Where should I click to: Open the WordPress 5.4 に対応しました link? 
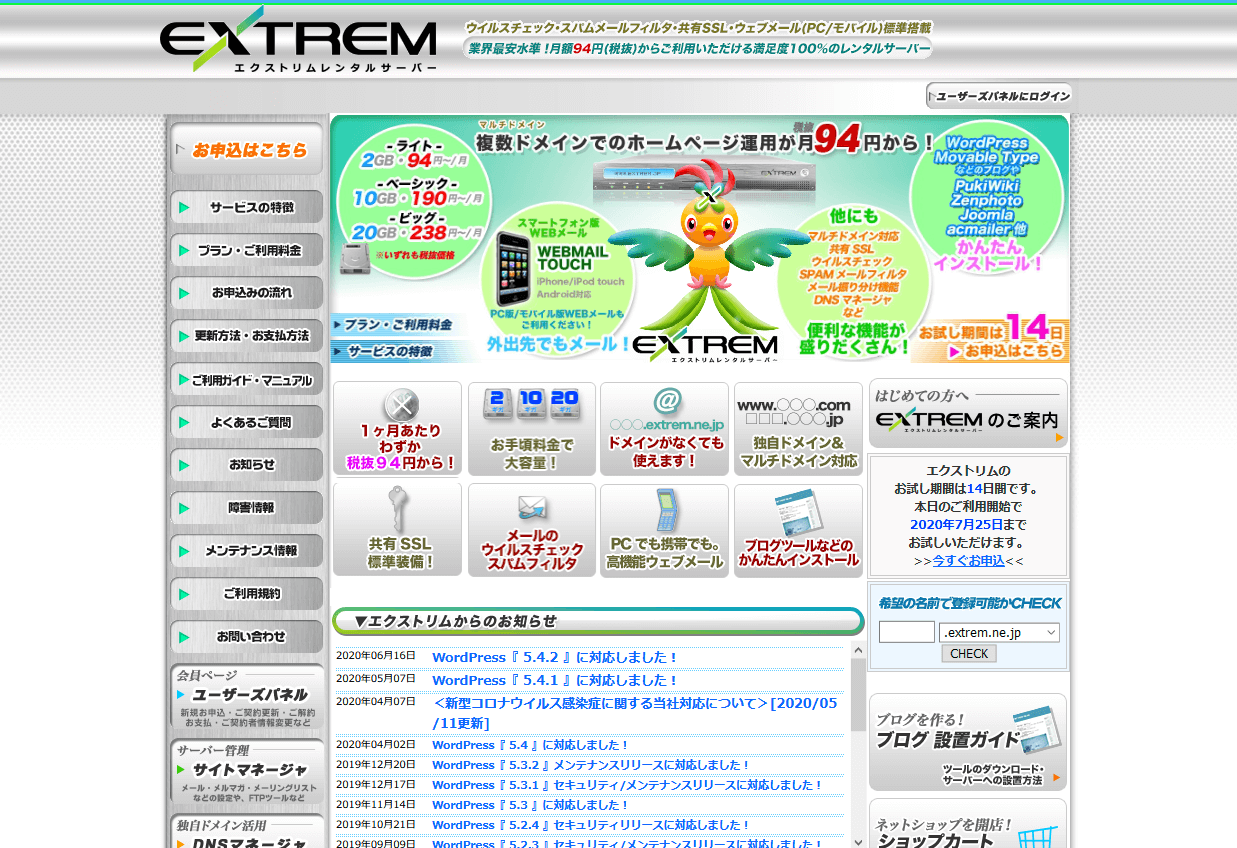[530, 745]
